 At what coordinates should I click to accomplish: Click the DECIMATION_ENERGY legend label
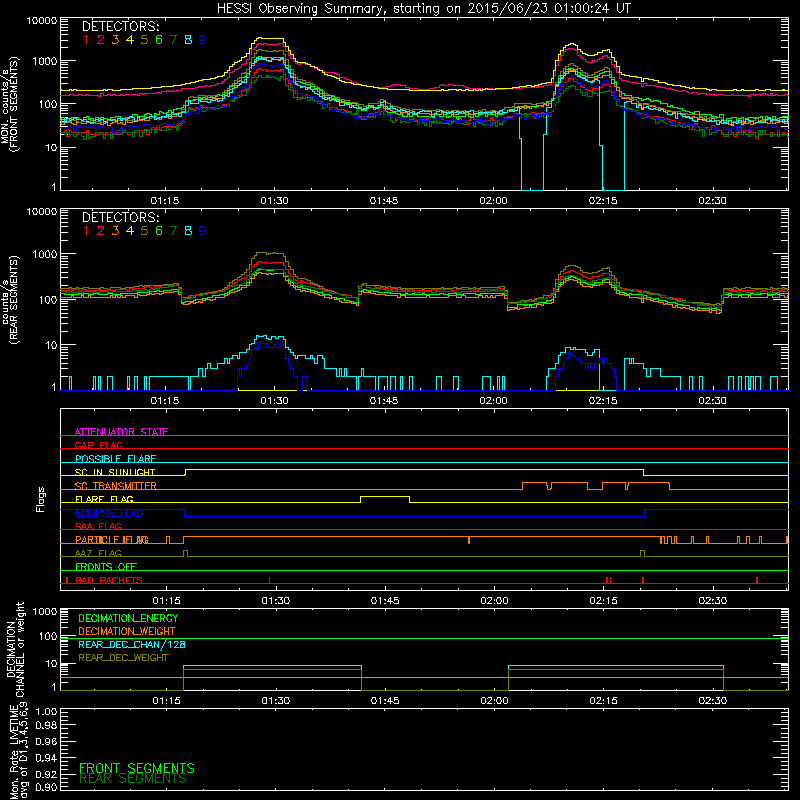coord(128,618)
